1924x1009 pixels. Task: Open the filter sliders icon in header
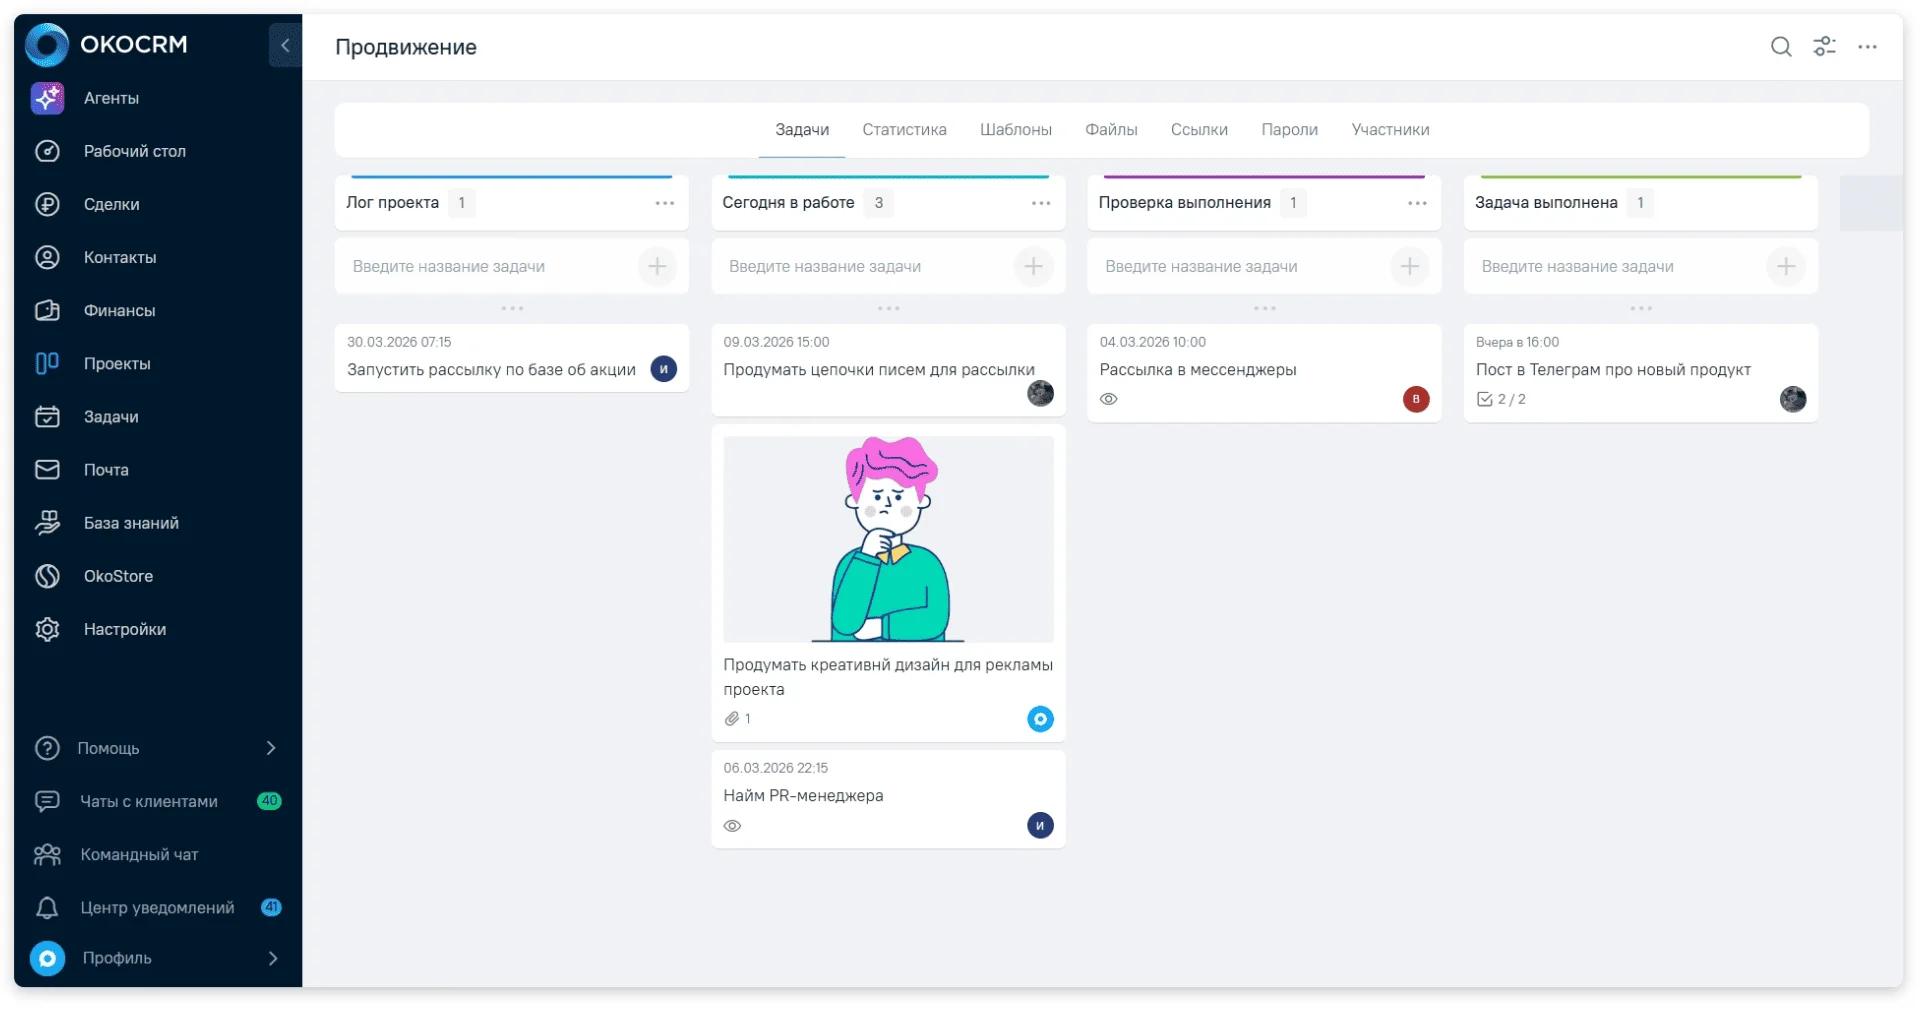(x=1824, y=47)
